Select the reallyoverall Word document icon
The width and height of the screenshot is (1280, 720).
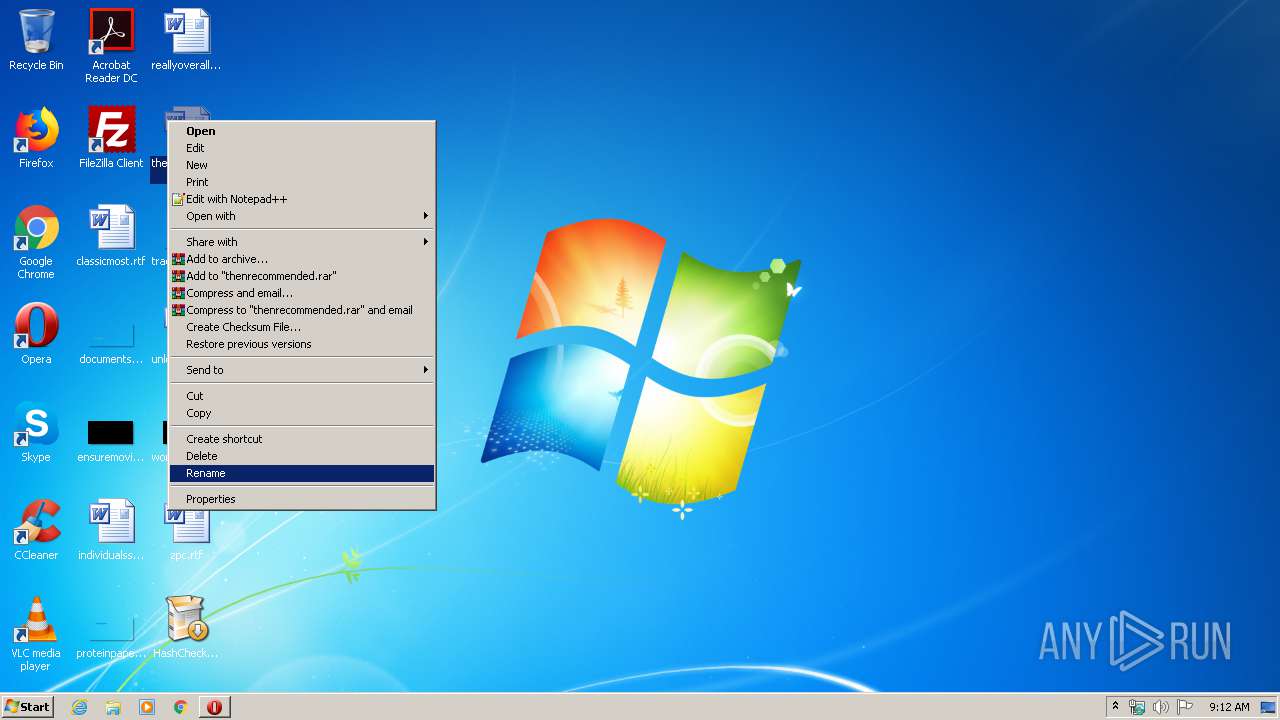[x=186, y=40]
